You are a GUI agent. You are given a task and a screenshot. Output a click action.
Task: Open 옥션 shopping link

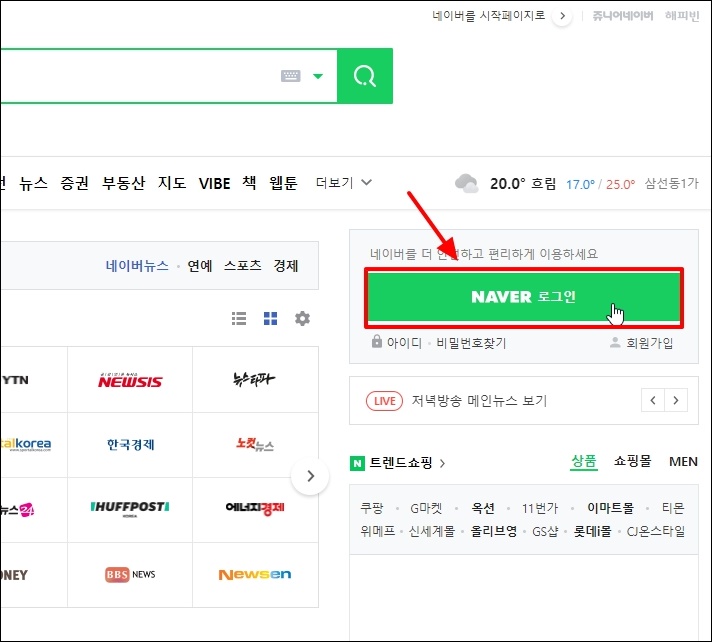coord(483,508)
